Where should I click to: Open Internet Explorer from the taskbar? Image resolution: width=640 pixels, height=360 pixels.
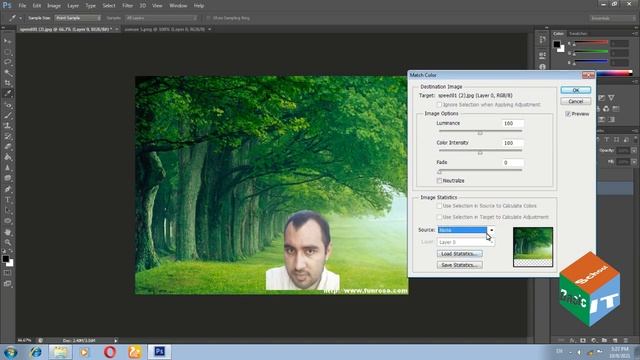coord(36,352)
